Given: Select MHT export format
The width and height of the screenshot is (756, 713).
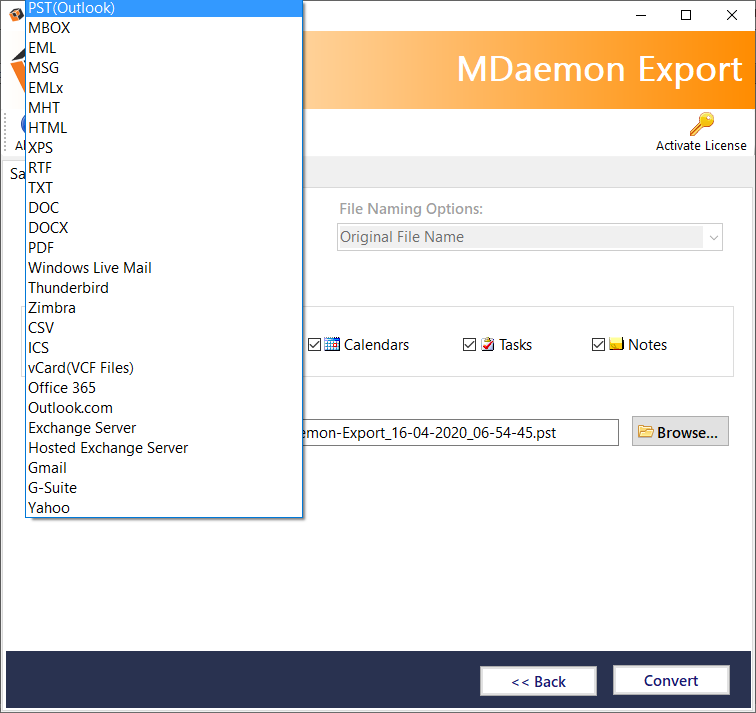Looking at the screenshot, I should point(164,108).
